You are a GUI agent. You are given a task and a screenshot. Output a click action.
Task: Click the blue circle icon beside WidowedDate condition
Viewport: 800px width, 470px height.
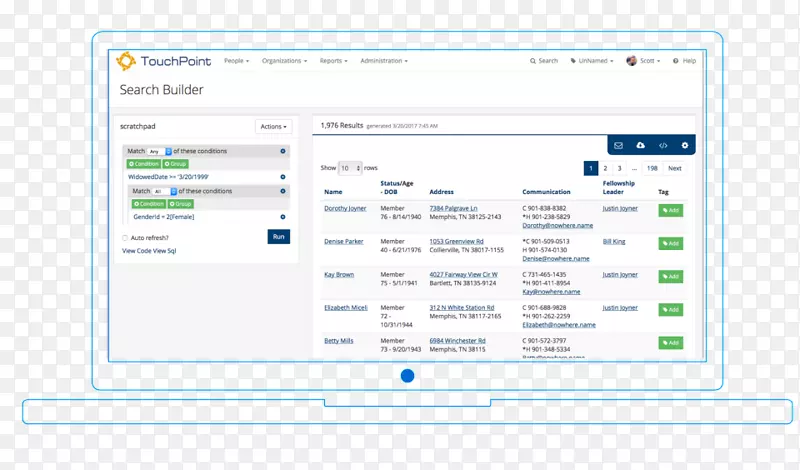pyautogui.click(x=283, y=176)
